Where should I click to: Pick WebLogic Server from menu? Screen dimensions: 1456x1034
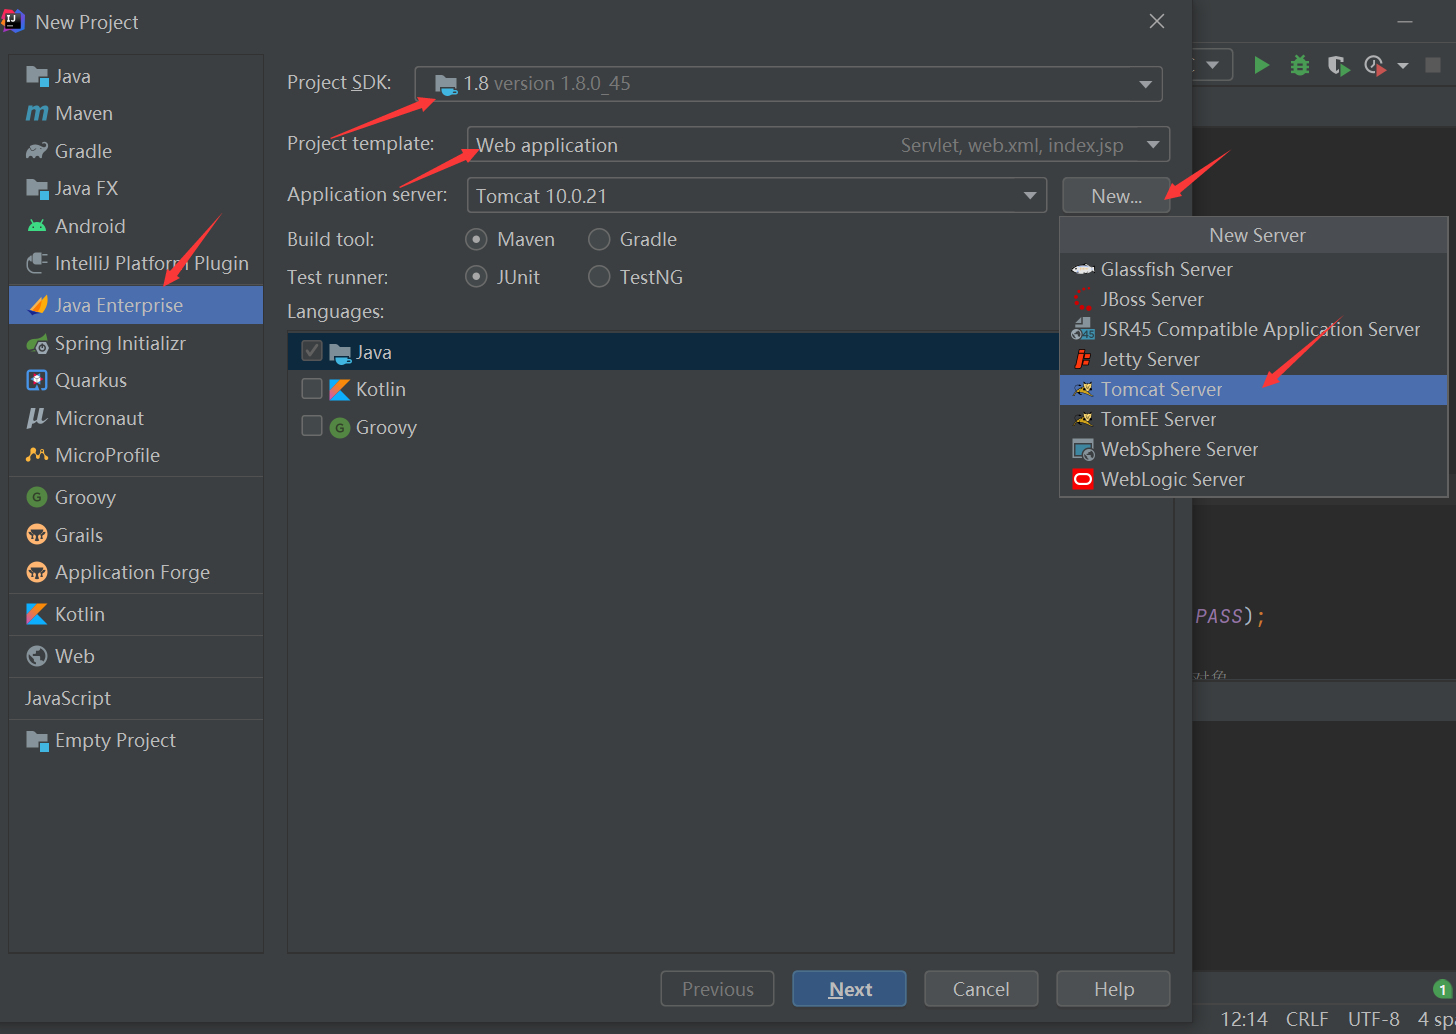[1253, 479]
